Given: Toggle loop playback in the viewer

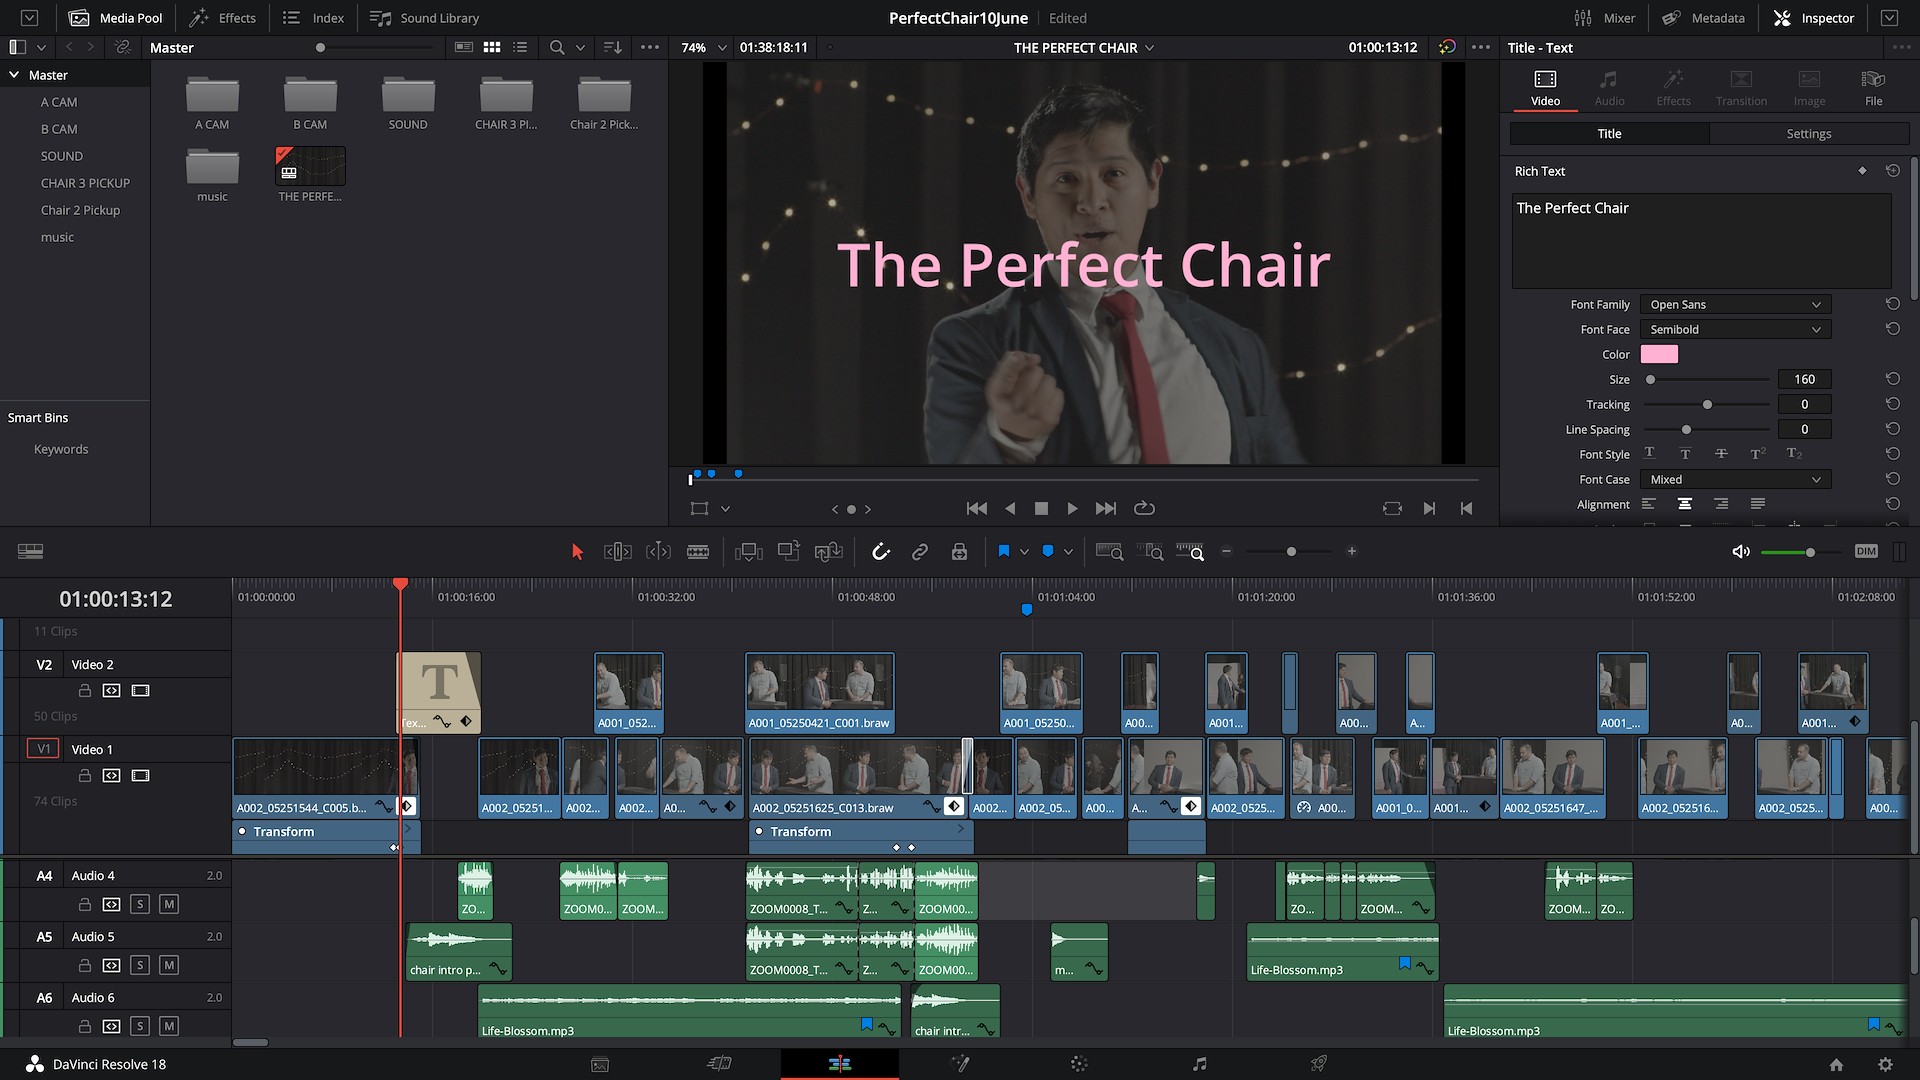Looking at the screenshot, I should [1144, 508].
